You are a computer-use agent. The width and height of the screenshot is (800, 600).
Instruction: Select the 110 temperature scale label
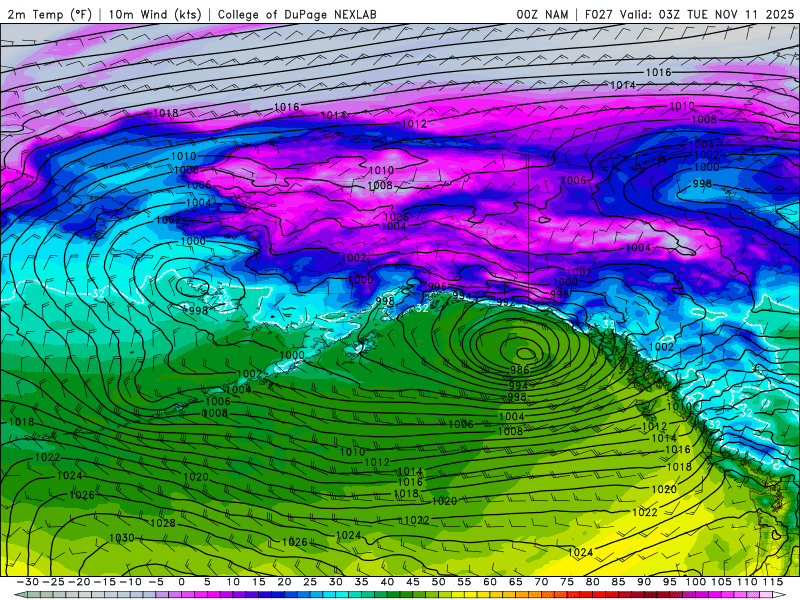(x=747, y=582)
